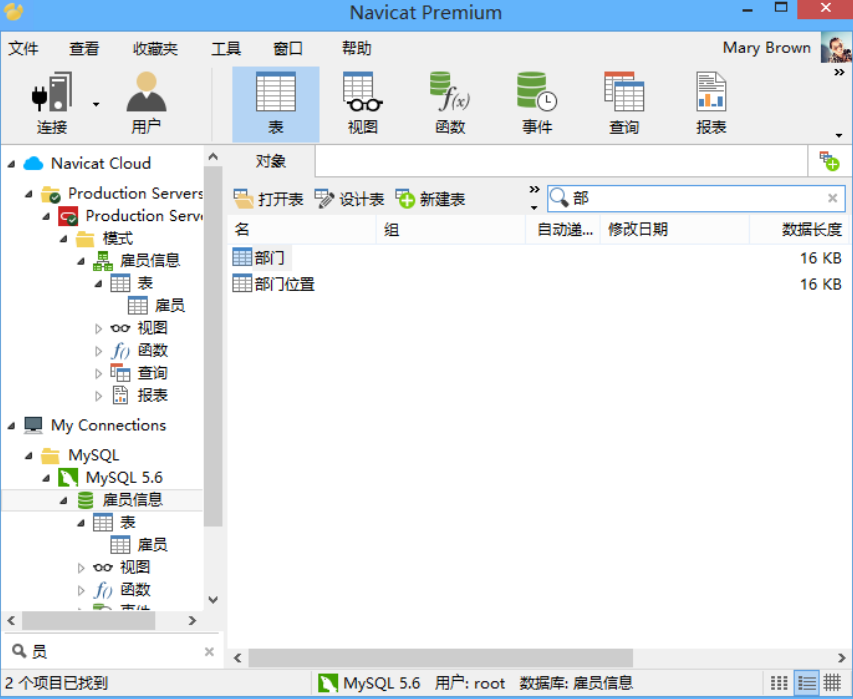
Task: Open the dropdown arrow next to 连接
Action: tap(96, 104)
